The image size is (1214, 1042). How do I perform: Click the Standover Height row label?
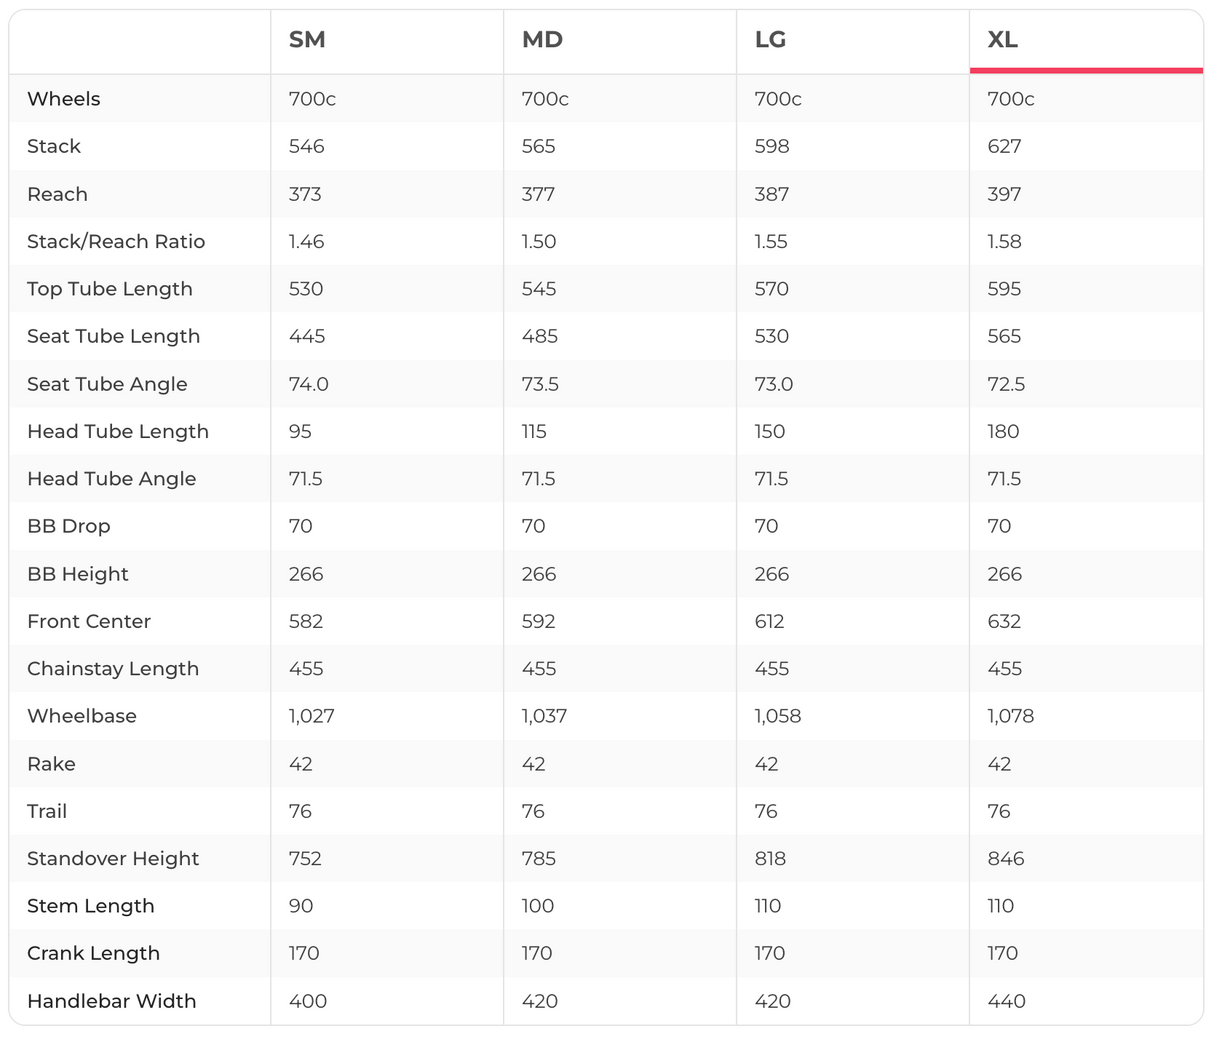click(113, 858)
